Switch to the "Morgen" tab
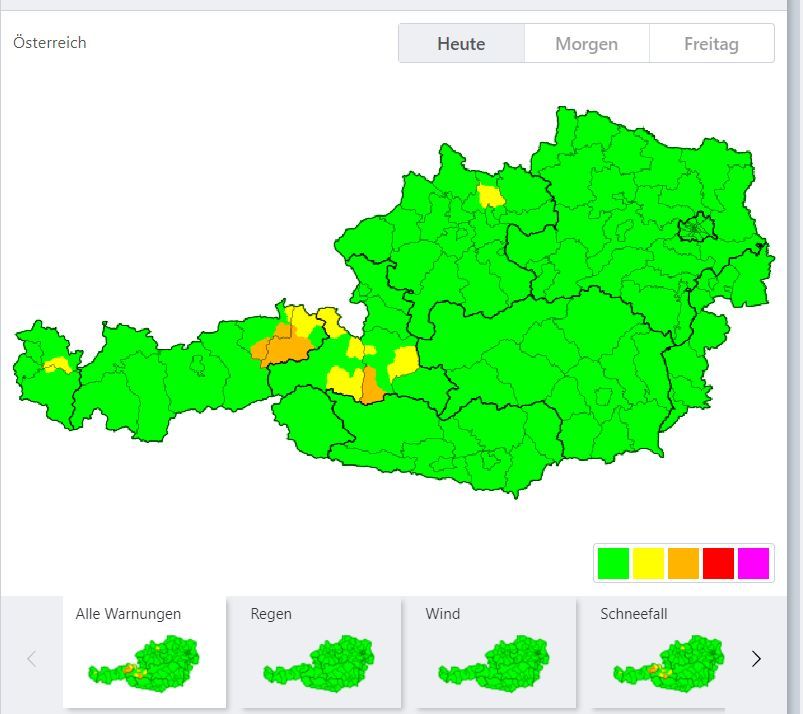This screenshot has height=714, width=803. point(587,43)
